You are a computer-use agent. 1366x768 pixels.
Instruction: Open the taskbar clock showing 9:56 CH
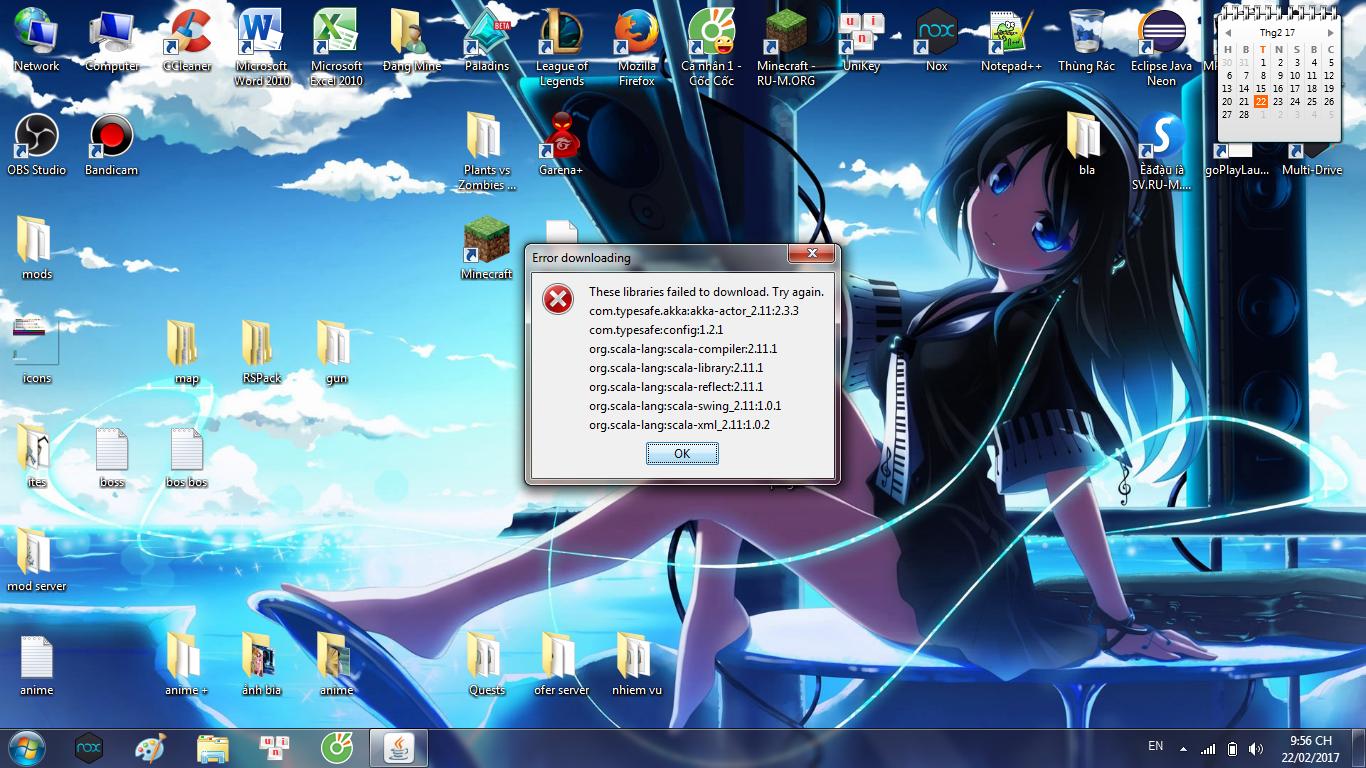[1310, 748]
